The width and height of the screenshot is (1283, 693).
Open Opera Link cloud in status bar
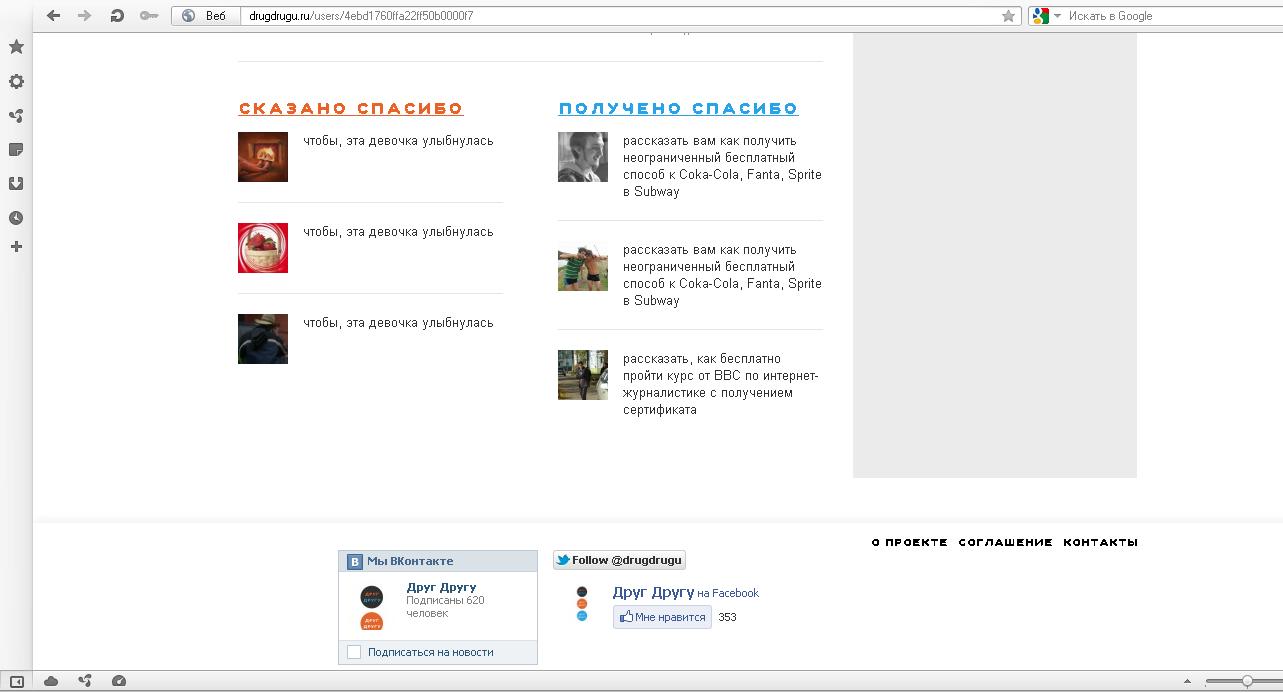tap(51, 681)
